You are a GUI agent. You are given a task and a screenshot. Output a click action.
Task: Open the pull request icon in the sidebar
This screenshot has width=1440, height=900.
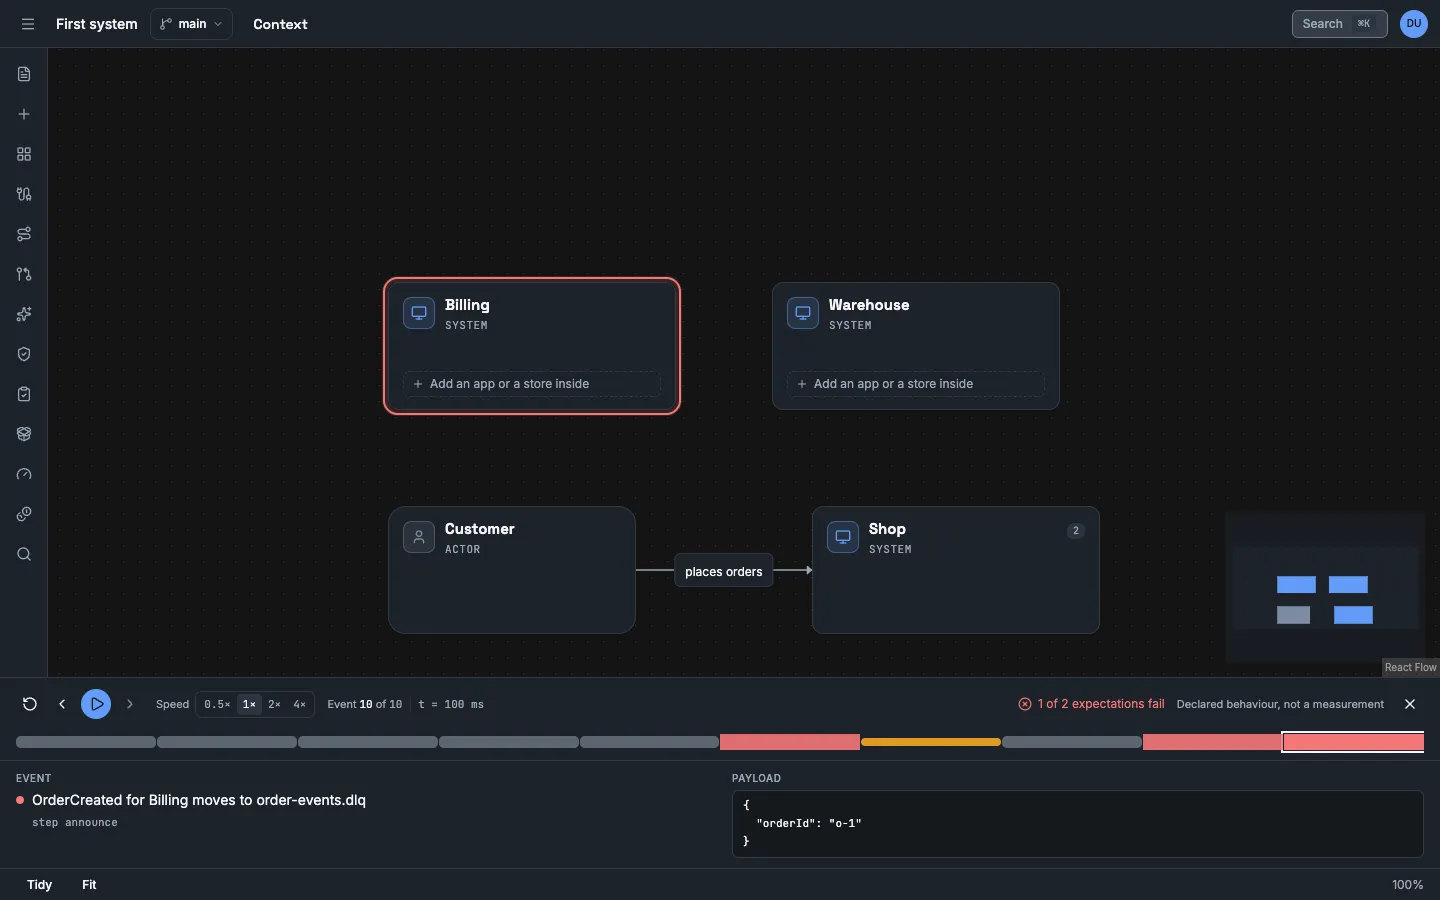pyautogui.click(x=24, y=274)
